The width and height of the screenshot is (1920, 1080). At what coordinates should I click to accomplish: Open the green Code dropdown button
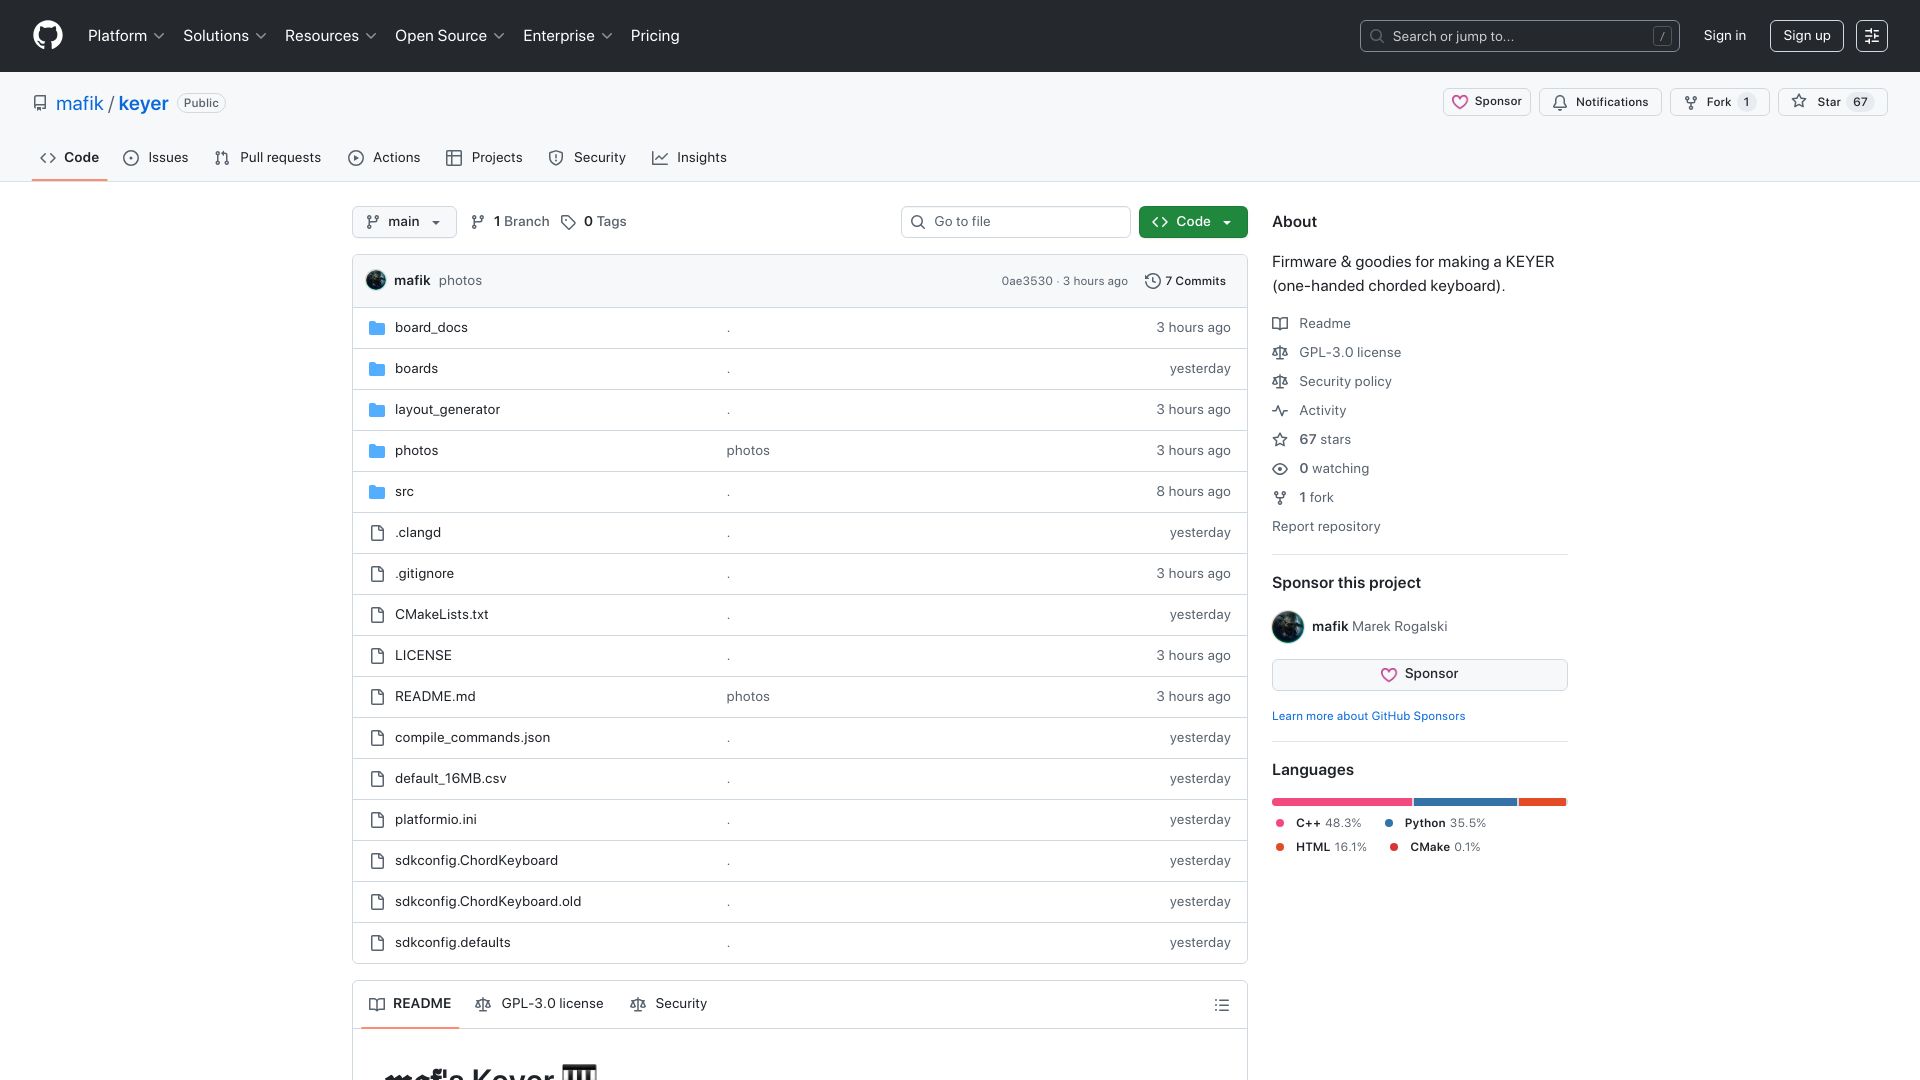pos(1193,222)
